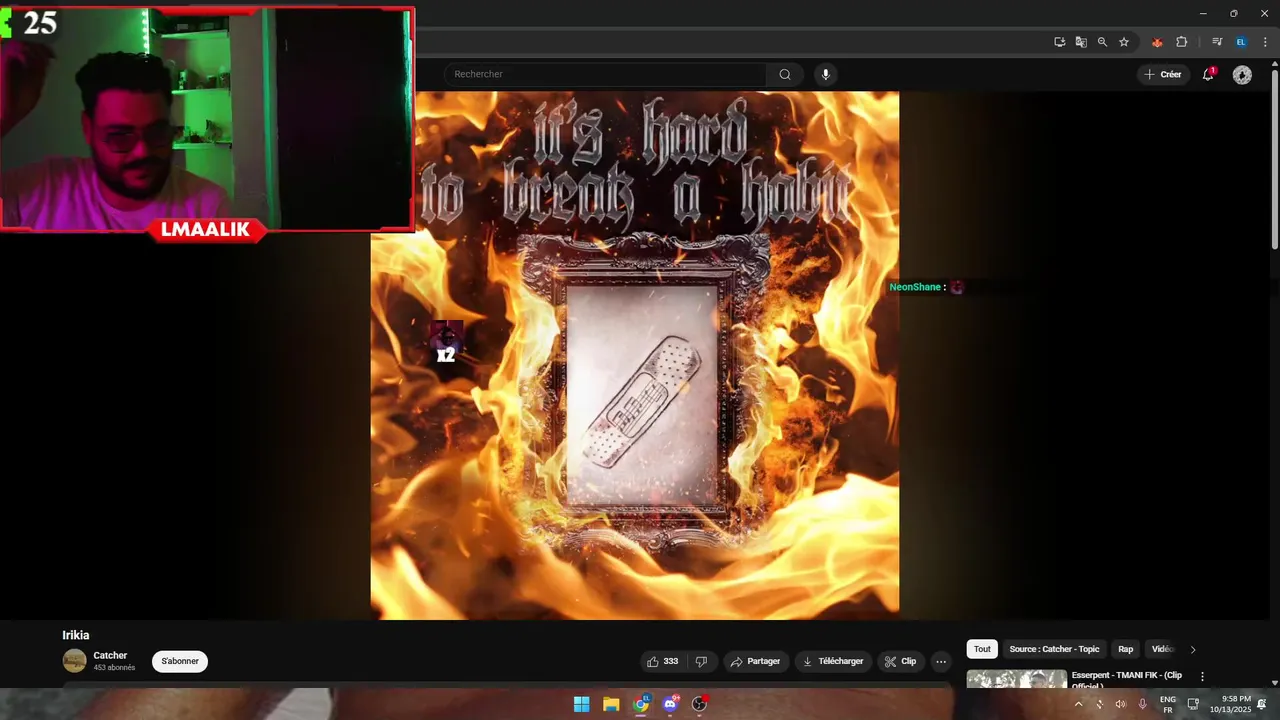Bookmark this page with the star icon
The image size is (1280, 720).
[1124, 42]
